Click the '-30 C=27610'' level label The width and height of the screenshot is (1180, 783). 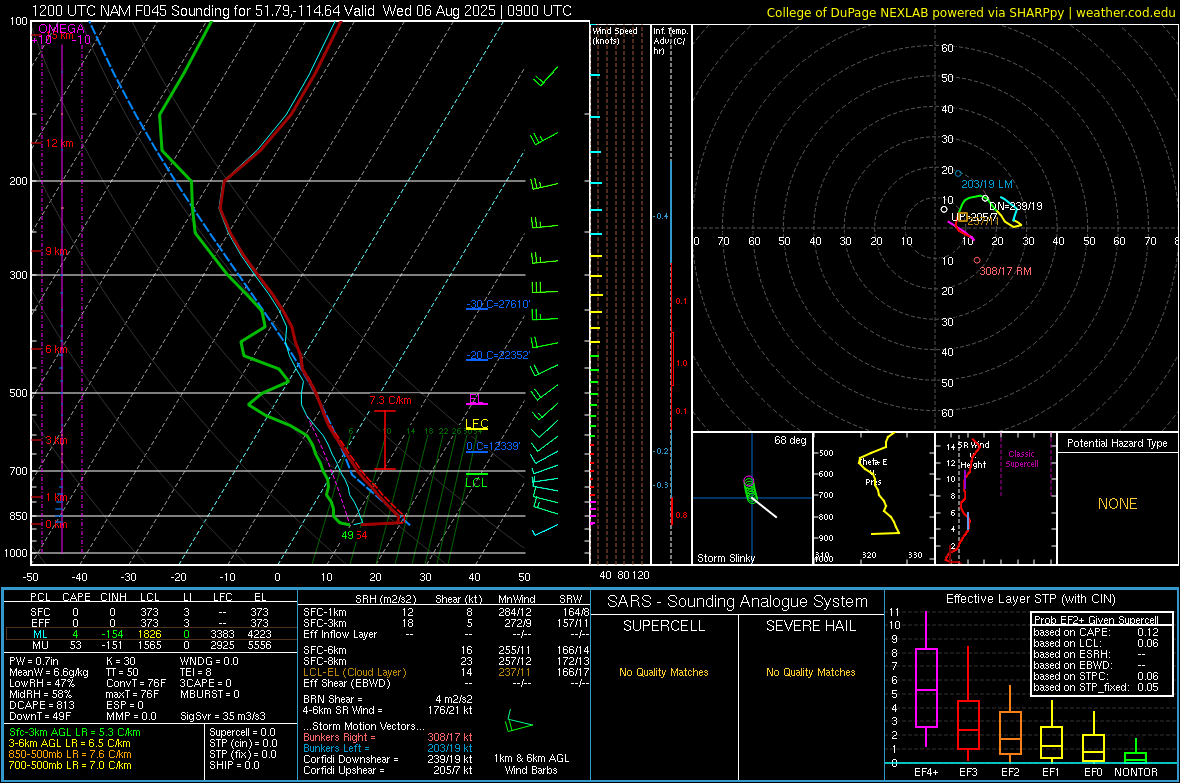(x=498, y=304)
